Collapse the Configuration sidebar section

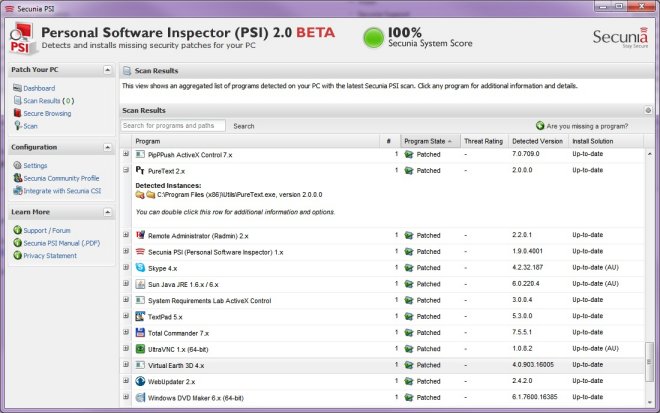tap(107, 147)
